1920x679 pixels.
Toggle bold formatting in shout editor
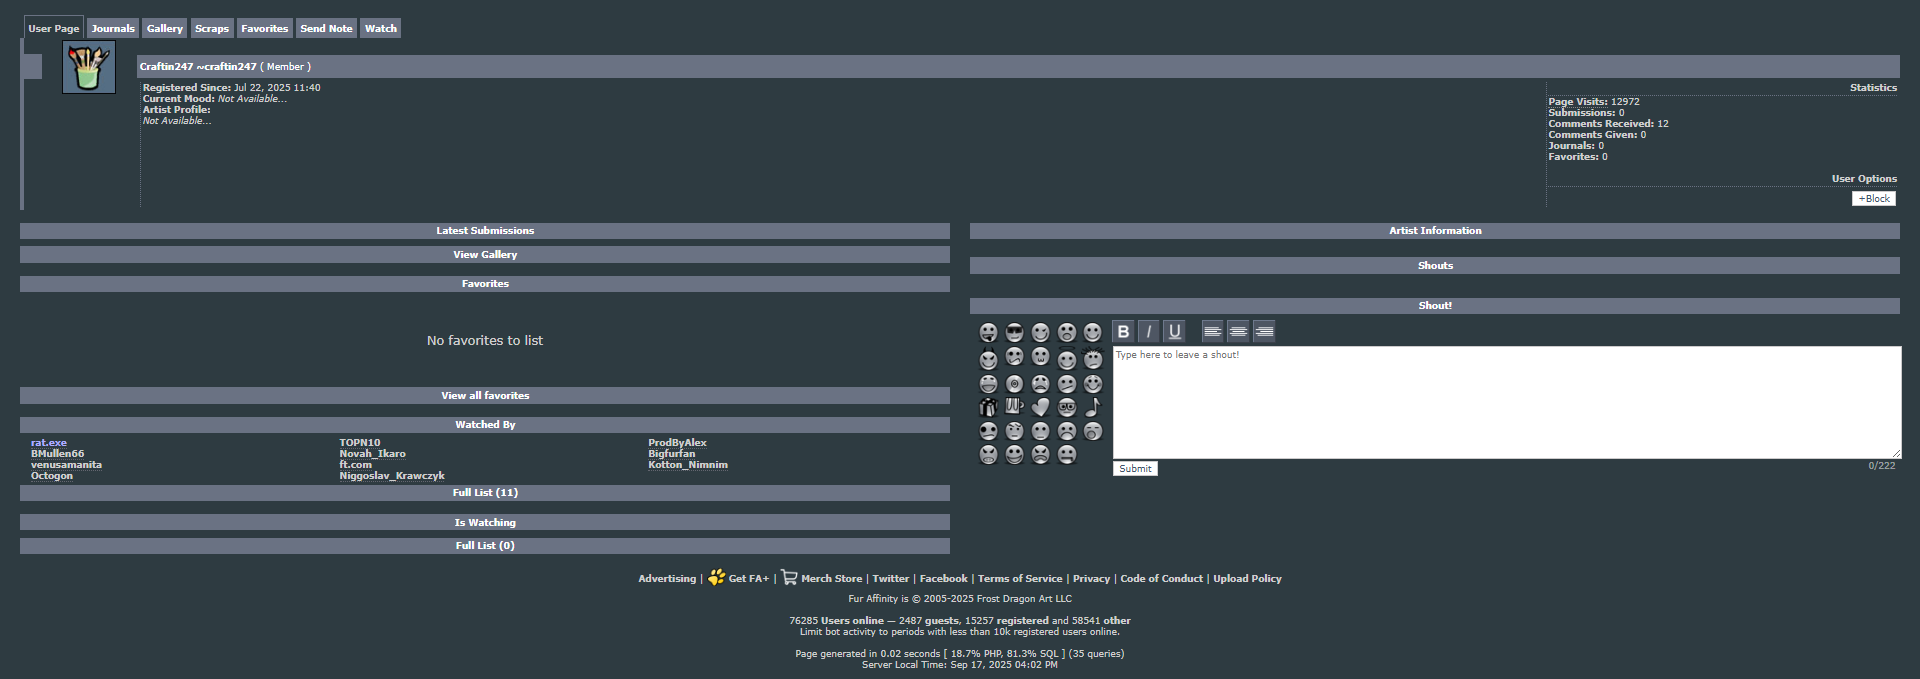[x=1123, y=331]
